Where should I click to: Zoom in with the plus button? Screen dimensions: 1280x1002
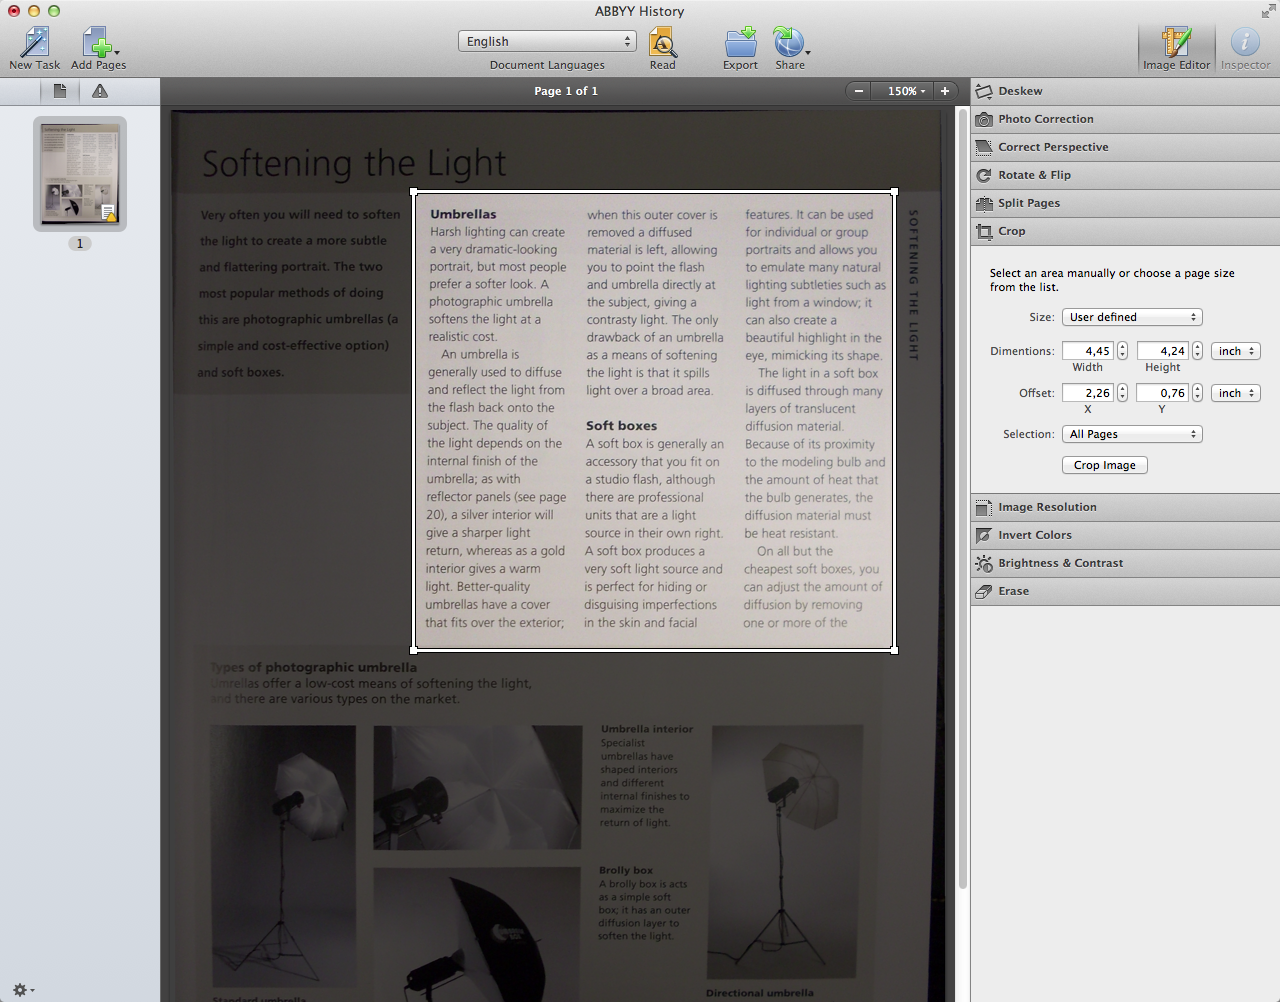pos(944,91)
